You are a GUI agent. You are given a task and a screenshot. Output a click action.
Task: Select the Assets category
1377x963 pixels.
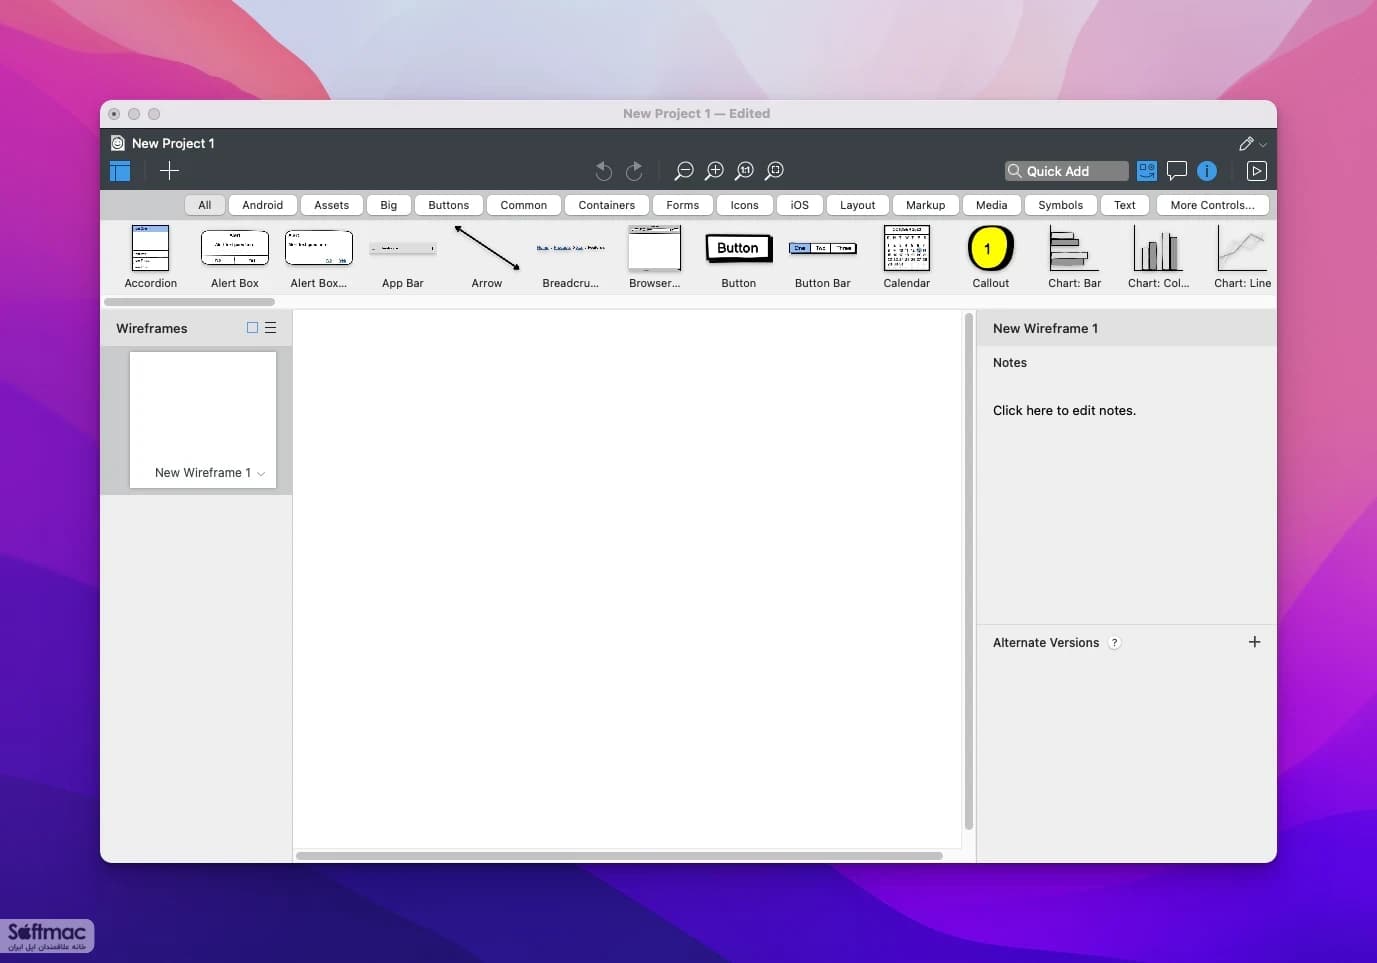click(331, 205)
